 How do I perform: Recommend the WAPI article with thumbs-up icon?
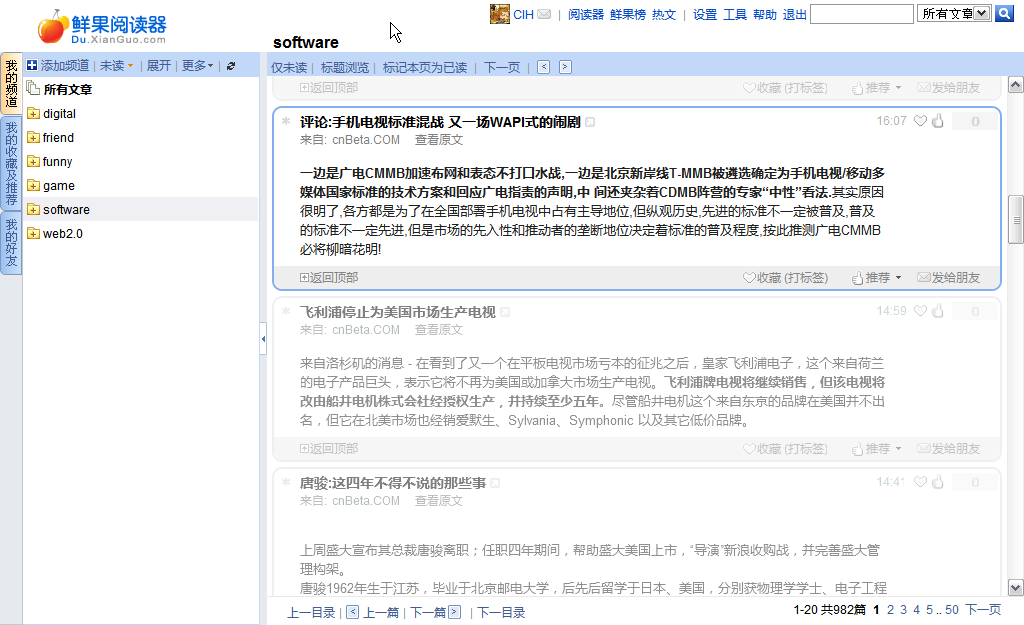pyautogui.click(x=936, y=120)
